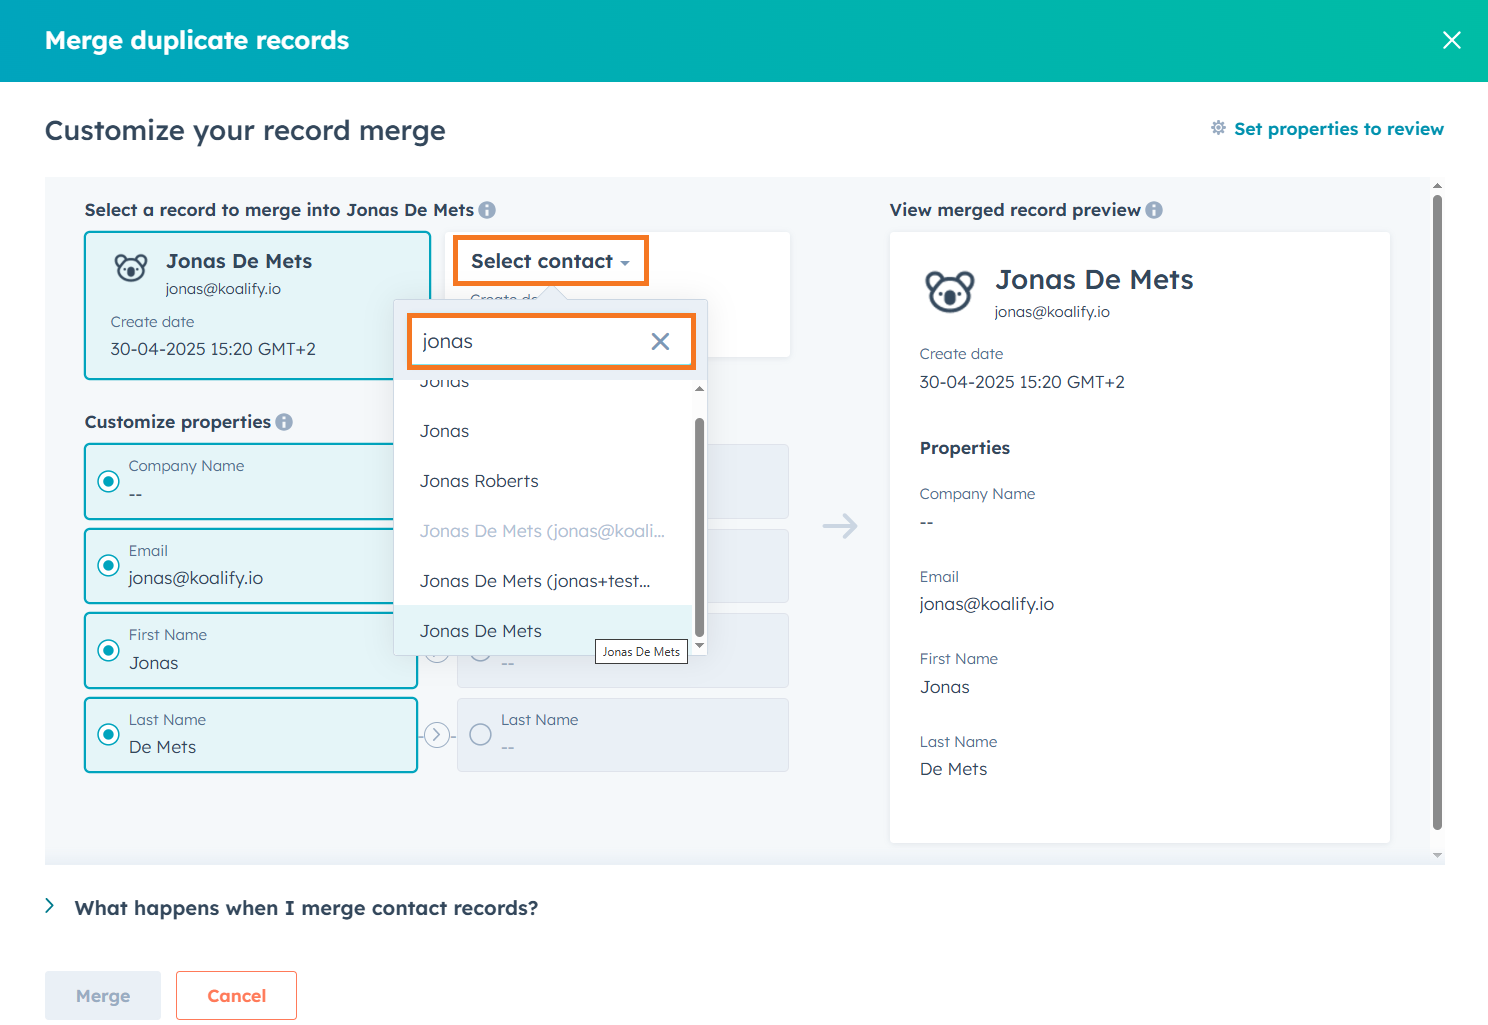Select the empty Last Name radio button

click(480, 734)
